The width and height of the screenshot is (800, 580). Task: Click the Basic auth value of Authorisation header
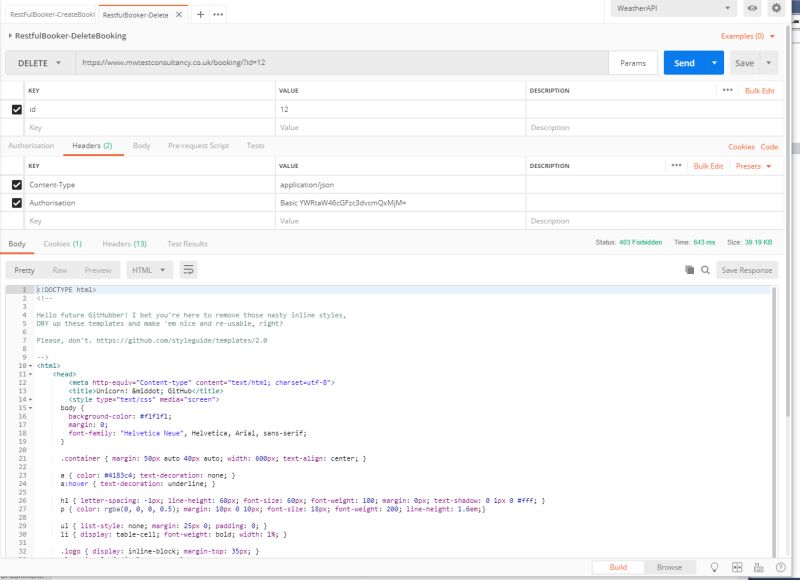[x=343, y=203]
